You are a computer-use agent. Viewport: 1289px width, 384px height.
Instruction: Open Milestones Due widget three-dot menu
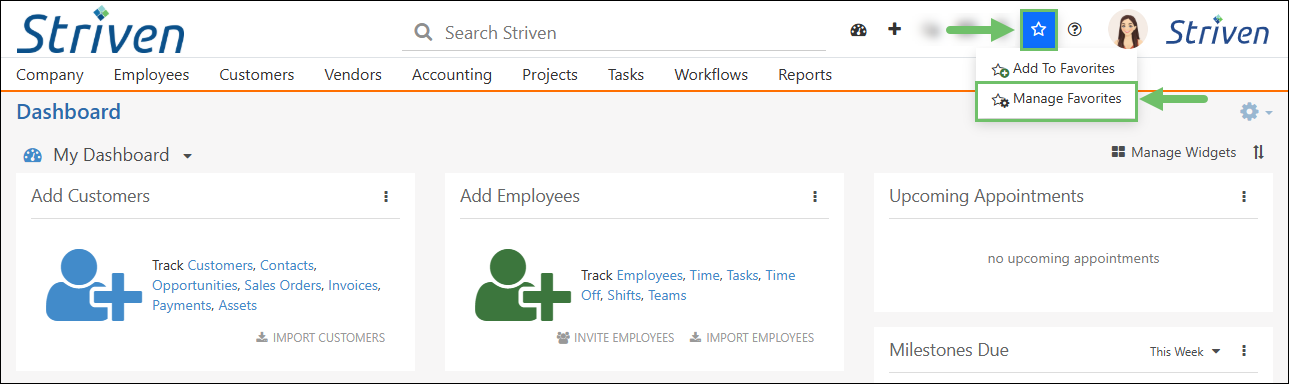coord(1244,350)
